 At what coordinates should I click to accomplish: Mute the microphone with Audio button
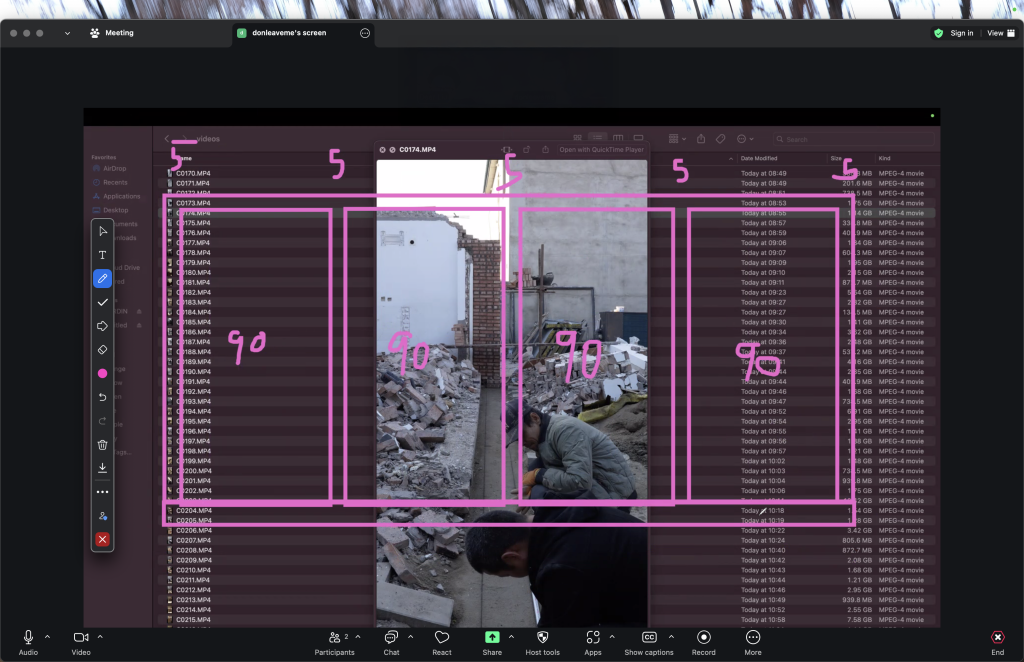[x=28, y=641]
